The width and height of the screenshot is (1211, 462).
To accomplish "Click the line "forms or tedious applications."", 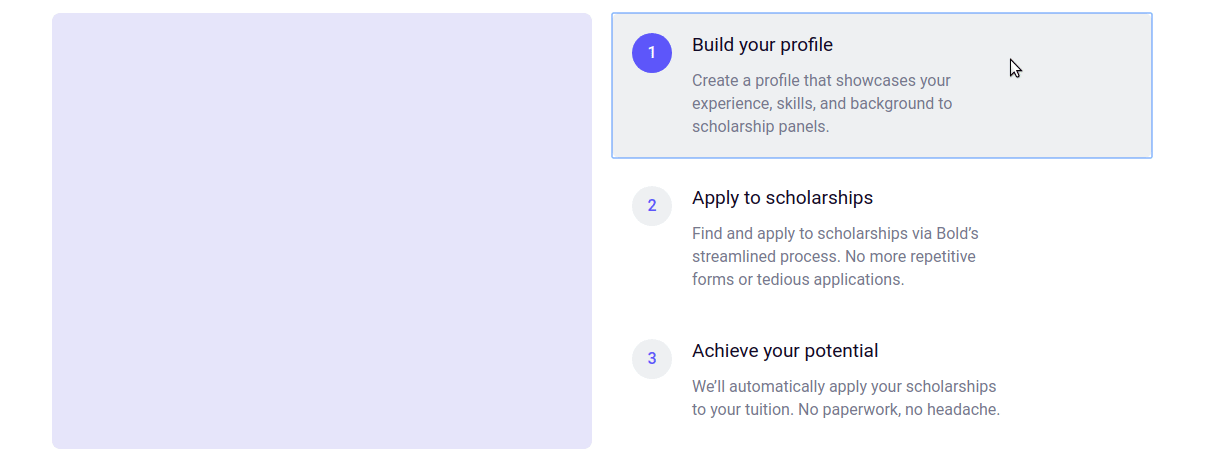I will (x=798, y=279).
